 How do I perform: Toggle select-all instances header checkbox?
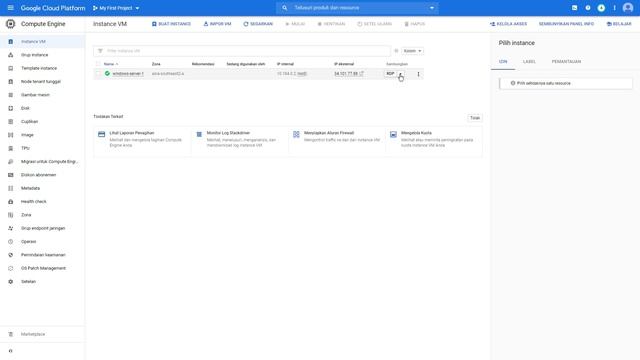[98, 64]
